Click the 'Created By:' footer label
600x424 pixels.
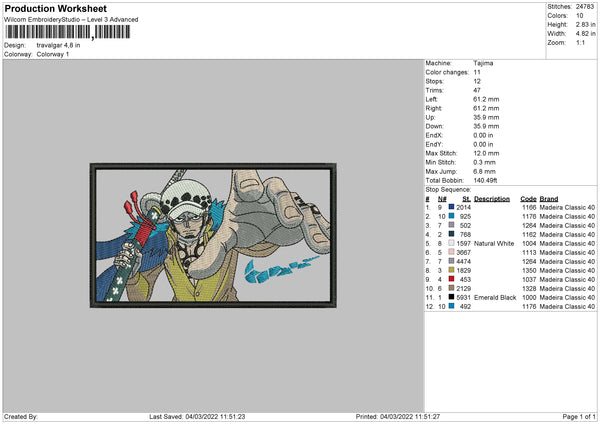coord(21,416)
